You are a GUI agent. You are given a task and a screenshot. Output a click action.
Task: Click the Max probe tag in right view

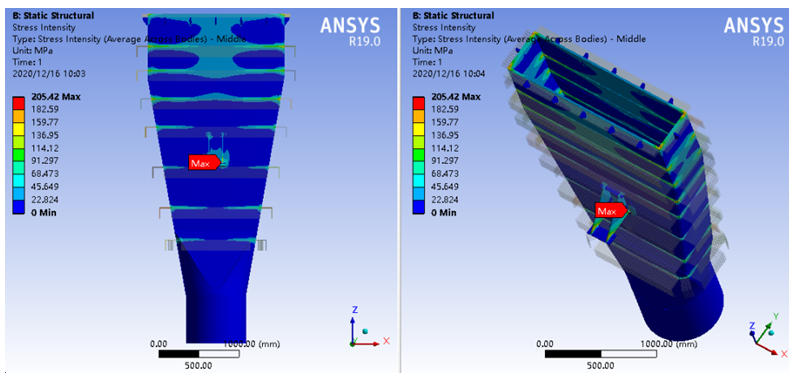612,210
